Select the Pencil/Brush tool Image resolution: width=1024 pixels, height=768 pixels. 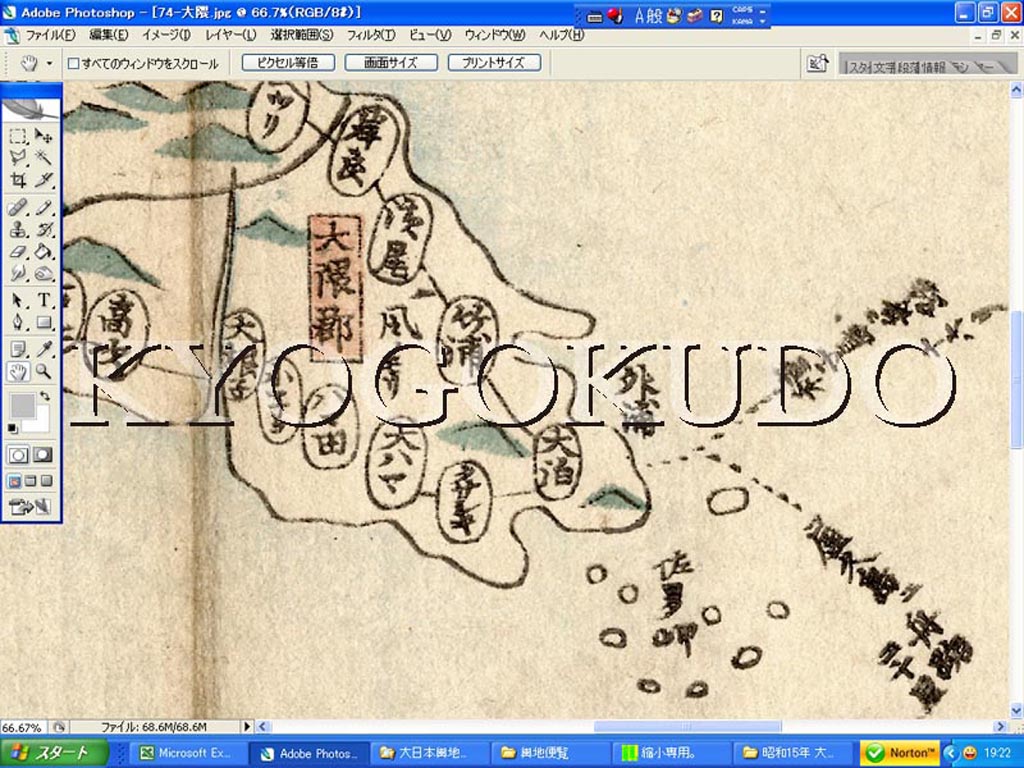43,208
